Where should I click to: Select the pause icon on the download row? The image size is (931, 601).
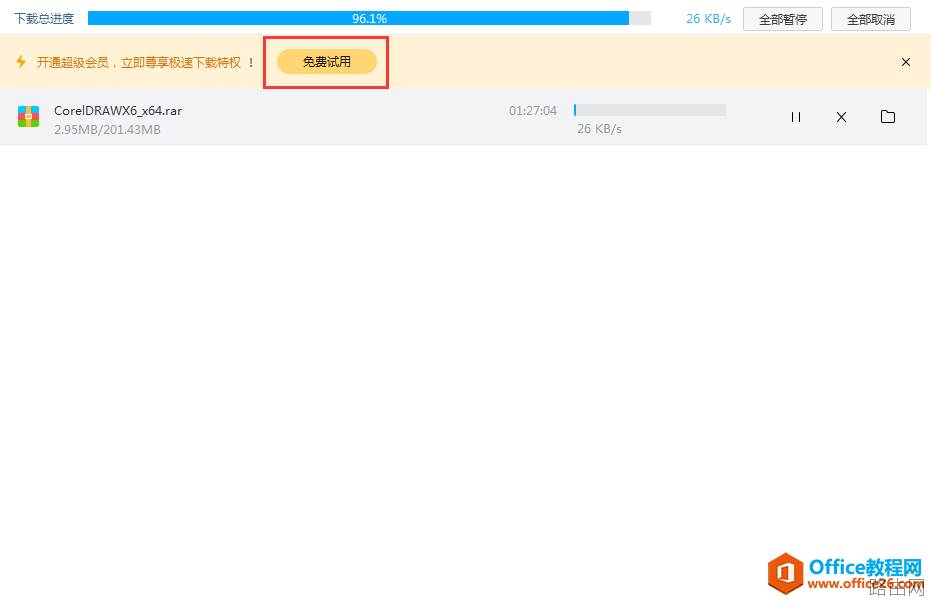795,117
